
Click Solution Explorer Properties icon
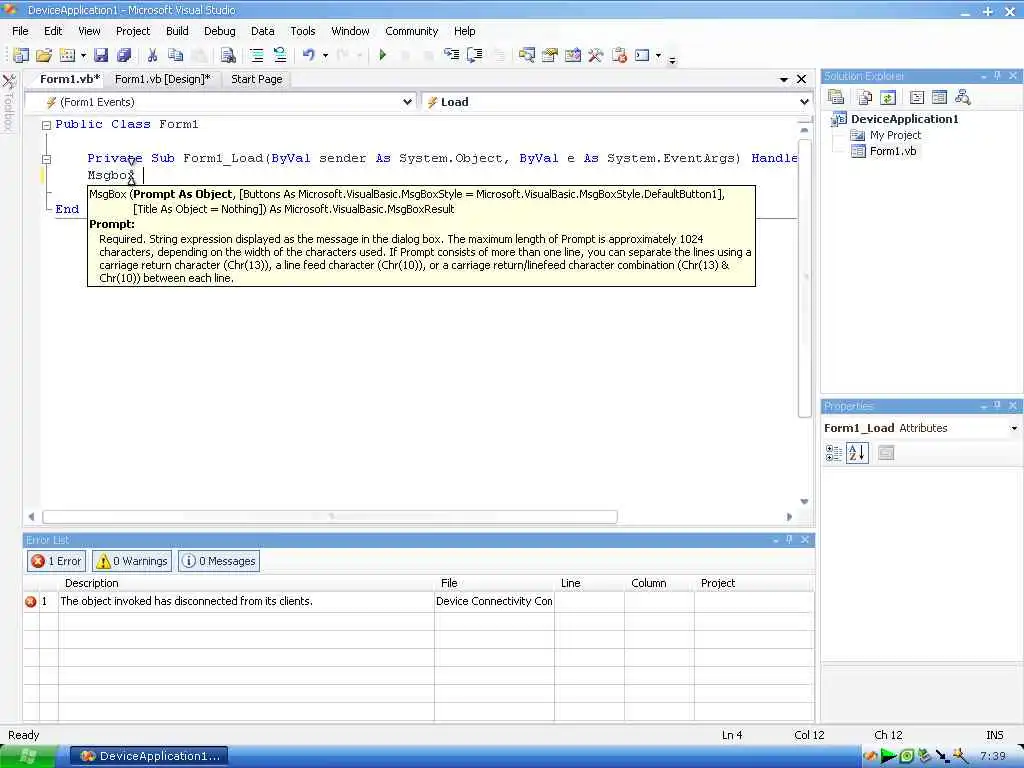pyautogui.click(x=836, y=97)
